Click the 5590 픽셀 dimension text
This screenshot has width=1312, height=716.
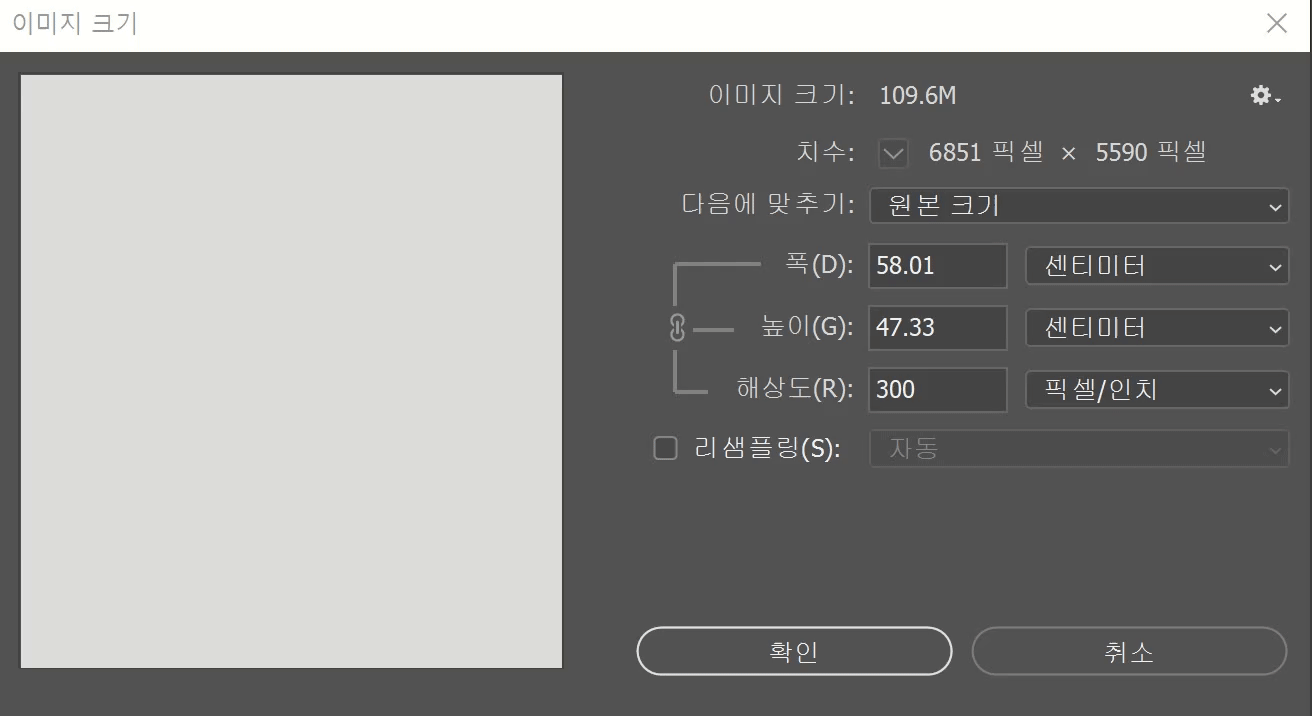coord(1151,153)
